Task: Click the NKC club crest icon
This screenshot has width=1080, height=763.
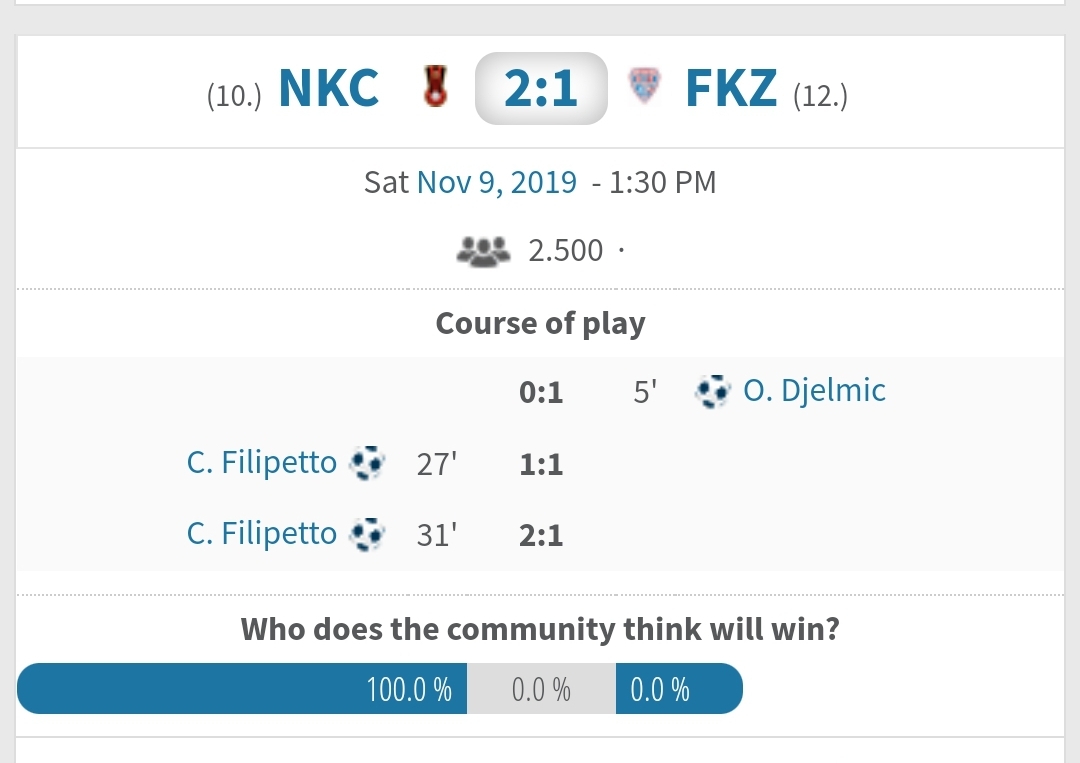Action: 435,86
